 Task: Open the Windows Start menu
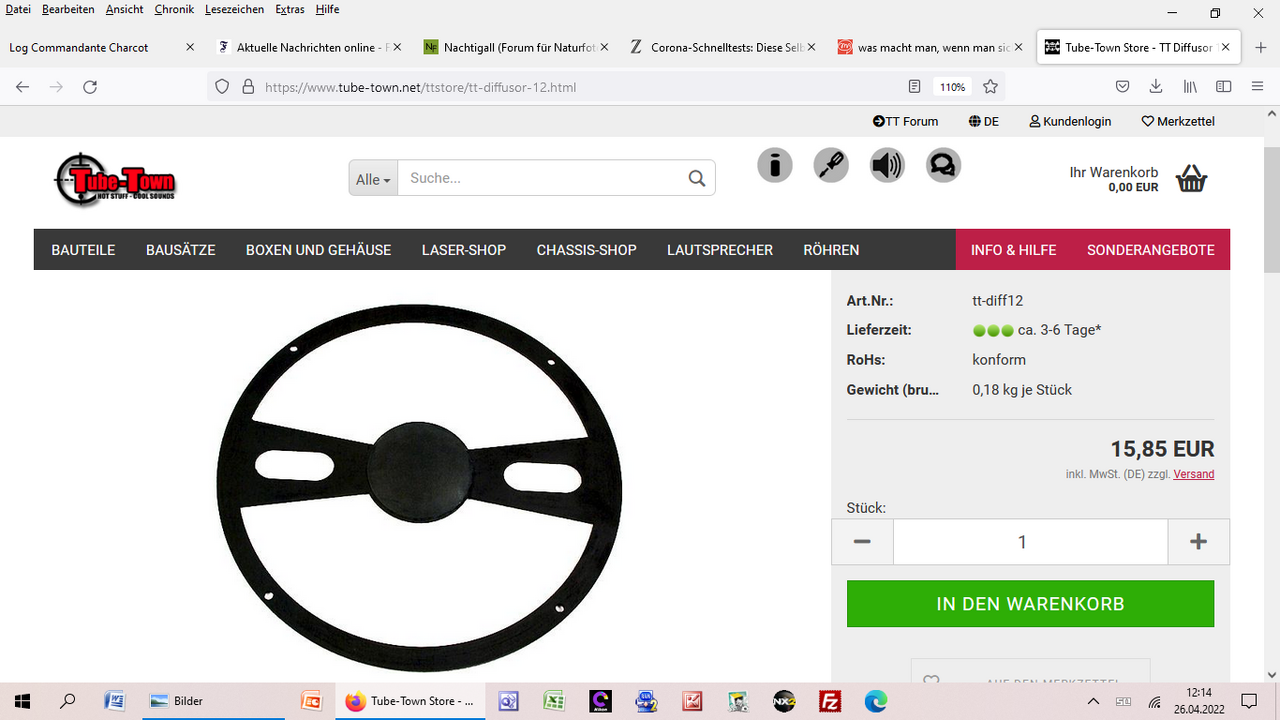tap(21, 701)
